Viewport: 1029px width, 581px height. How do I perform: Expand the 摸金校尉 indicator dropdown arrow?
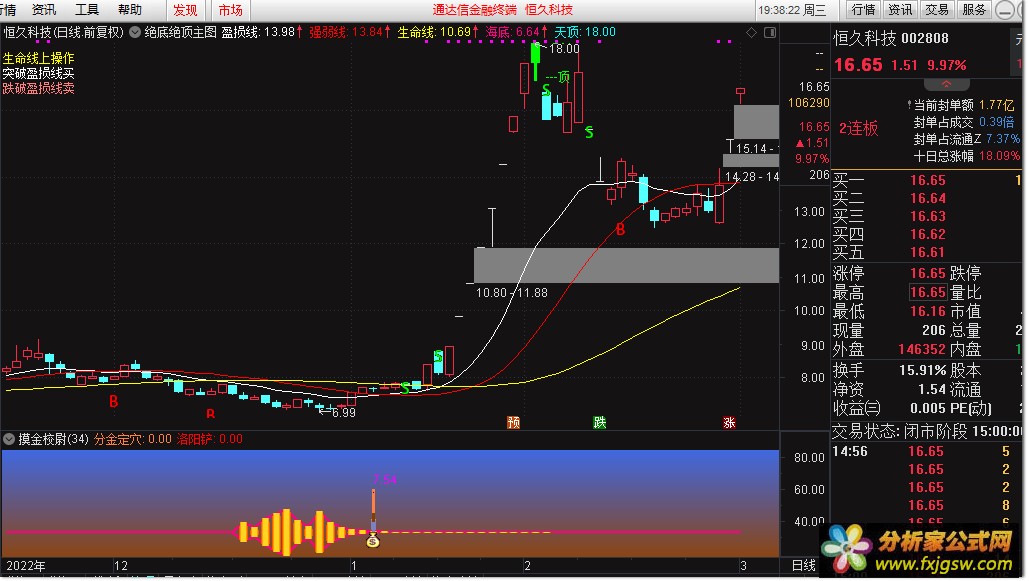[x=9, y=439]
